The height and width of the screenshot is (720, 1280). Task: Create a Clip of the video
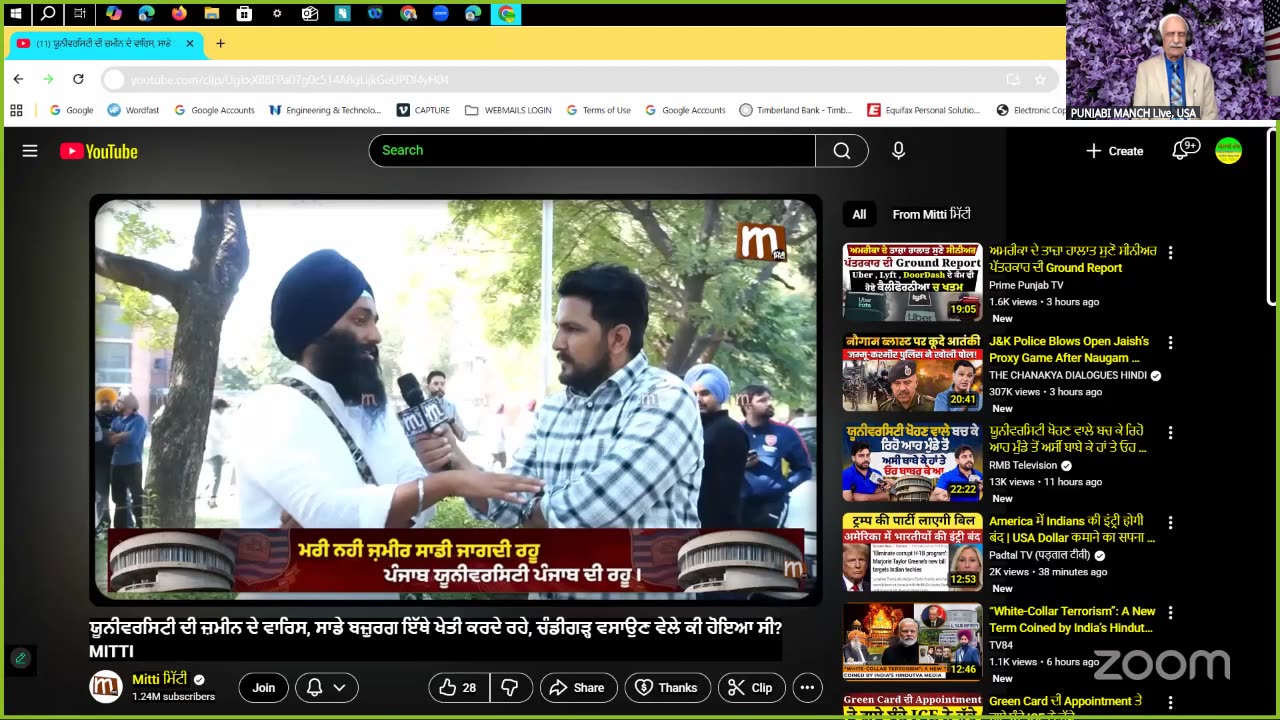(x=751, y=687)
